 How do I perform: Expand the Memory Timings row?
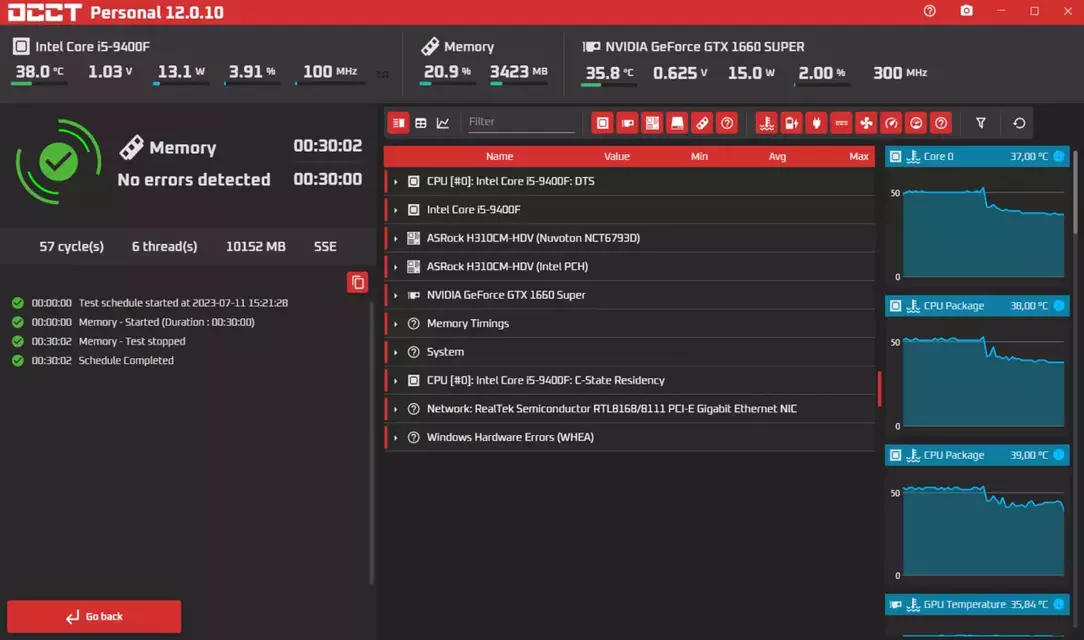click(395, 323)
